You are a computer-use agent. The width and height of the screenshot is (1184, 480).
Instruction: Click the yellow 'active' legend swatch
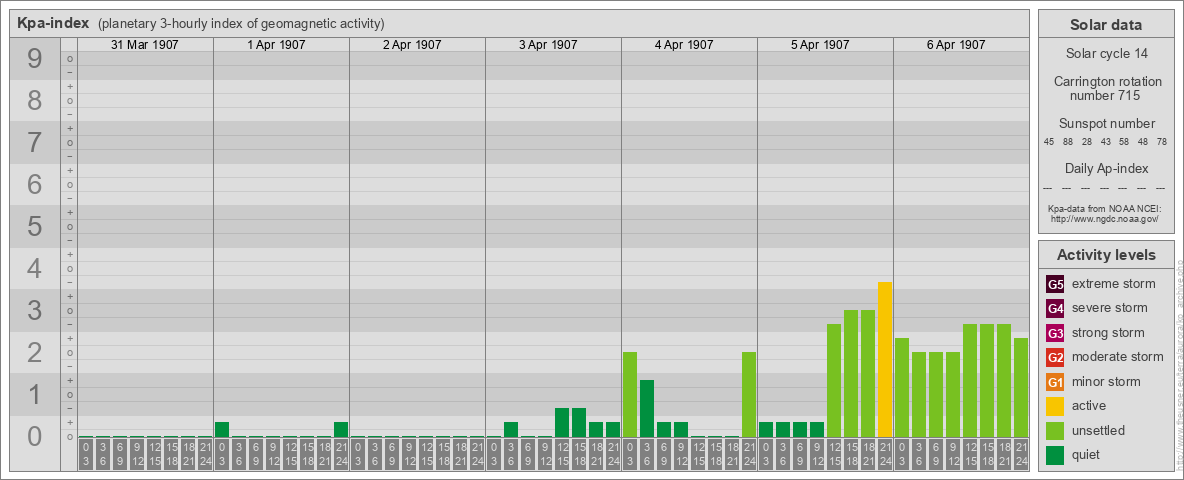coord(1055,406)
